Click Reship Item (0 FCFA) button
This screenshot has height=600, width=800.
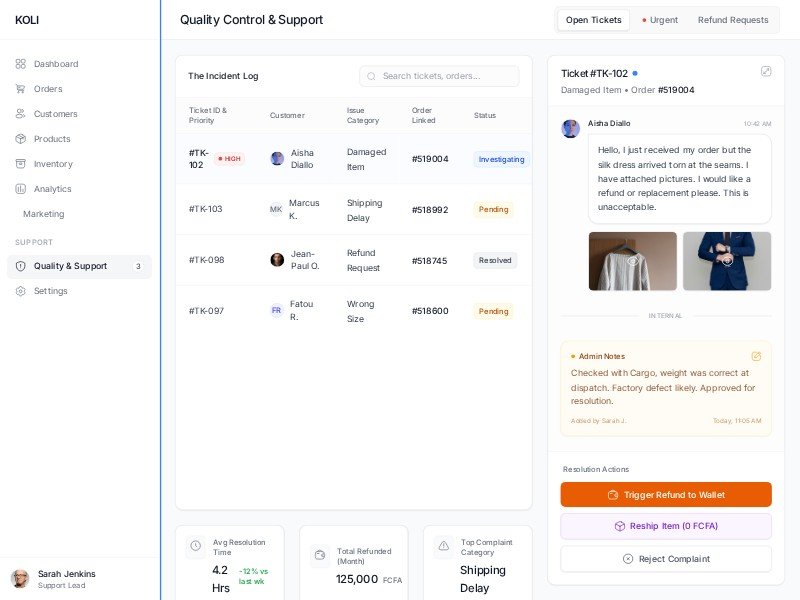pos(666,526)
